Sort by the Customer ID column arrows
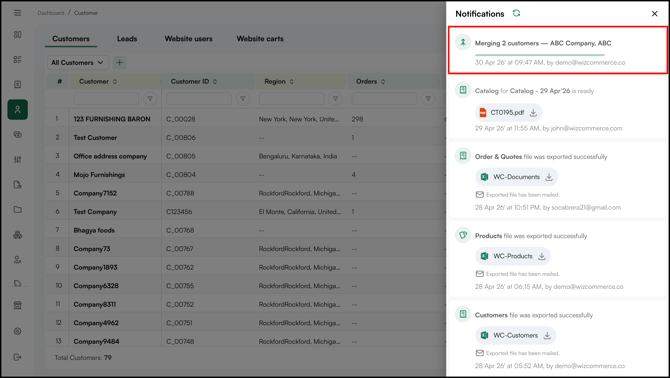 tap(215, 82)
